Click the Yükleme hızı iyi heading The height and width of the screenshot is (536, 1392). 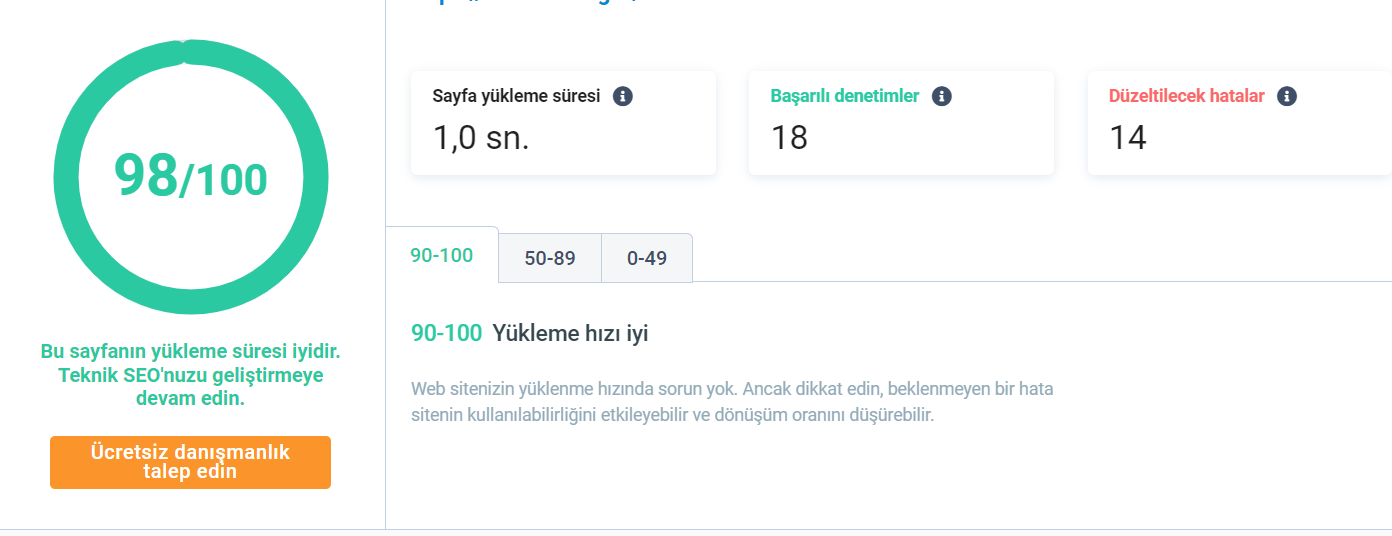(570, 334)
